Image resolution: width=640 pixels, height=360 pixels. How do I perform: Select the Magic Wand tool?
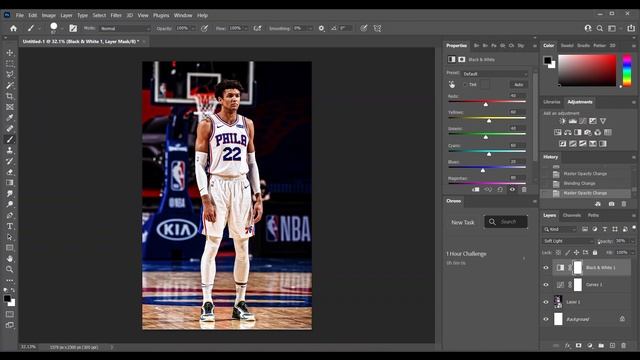(10, 85)
